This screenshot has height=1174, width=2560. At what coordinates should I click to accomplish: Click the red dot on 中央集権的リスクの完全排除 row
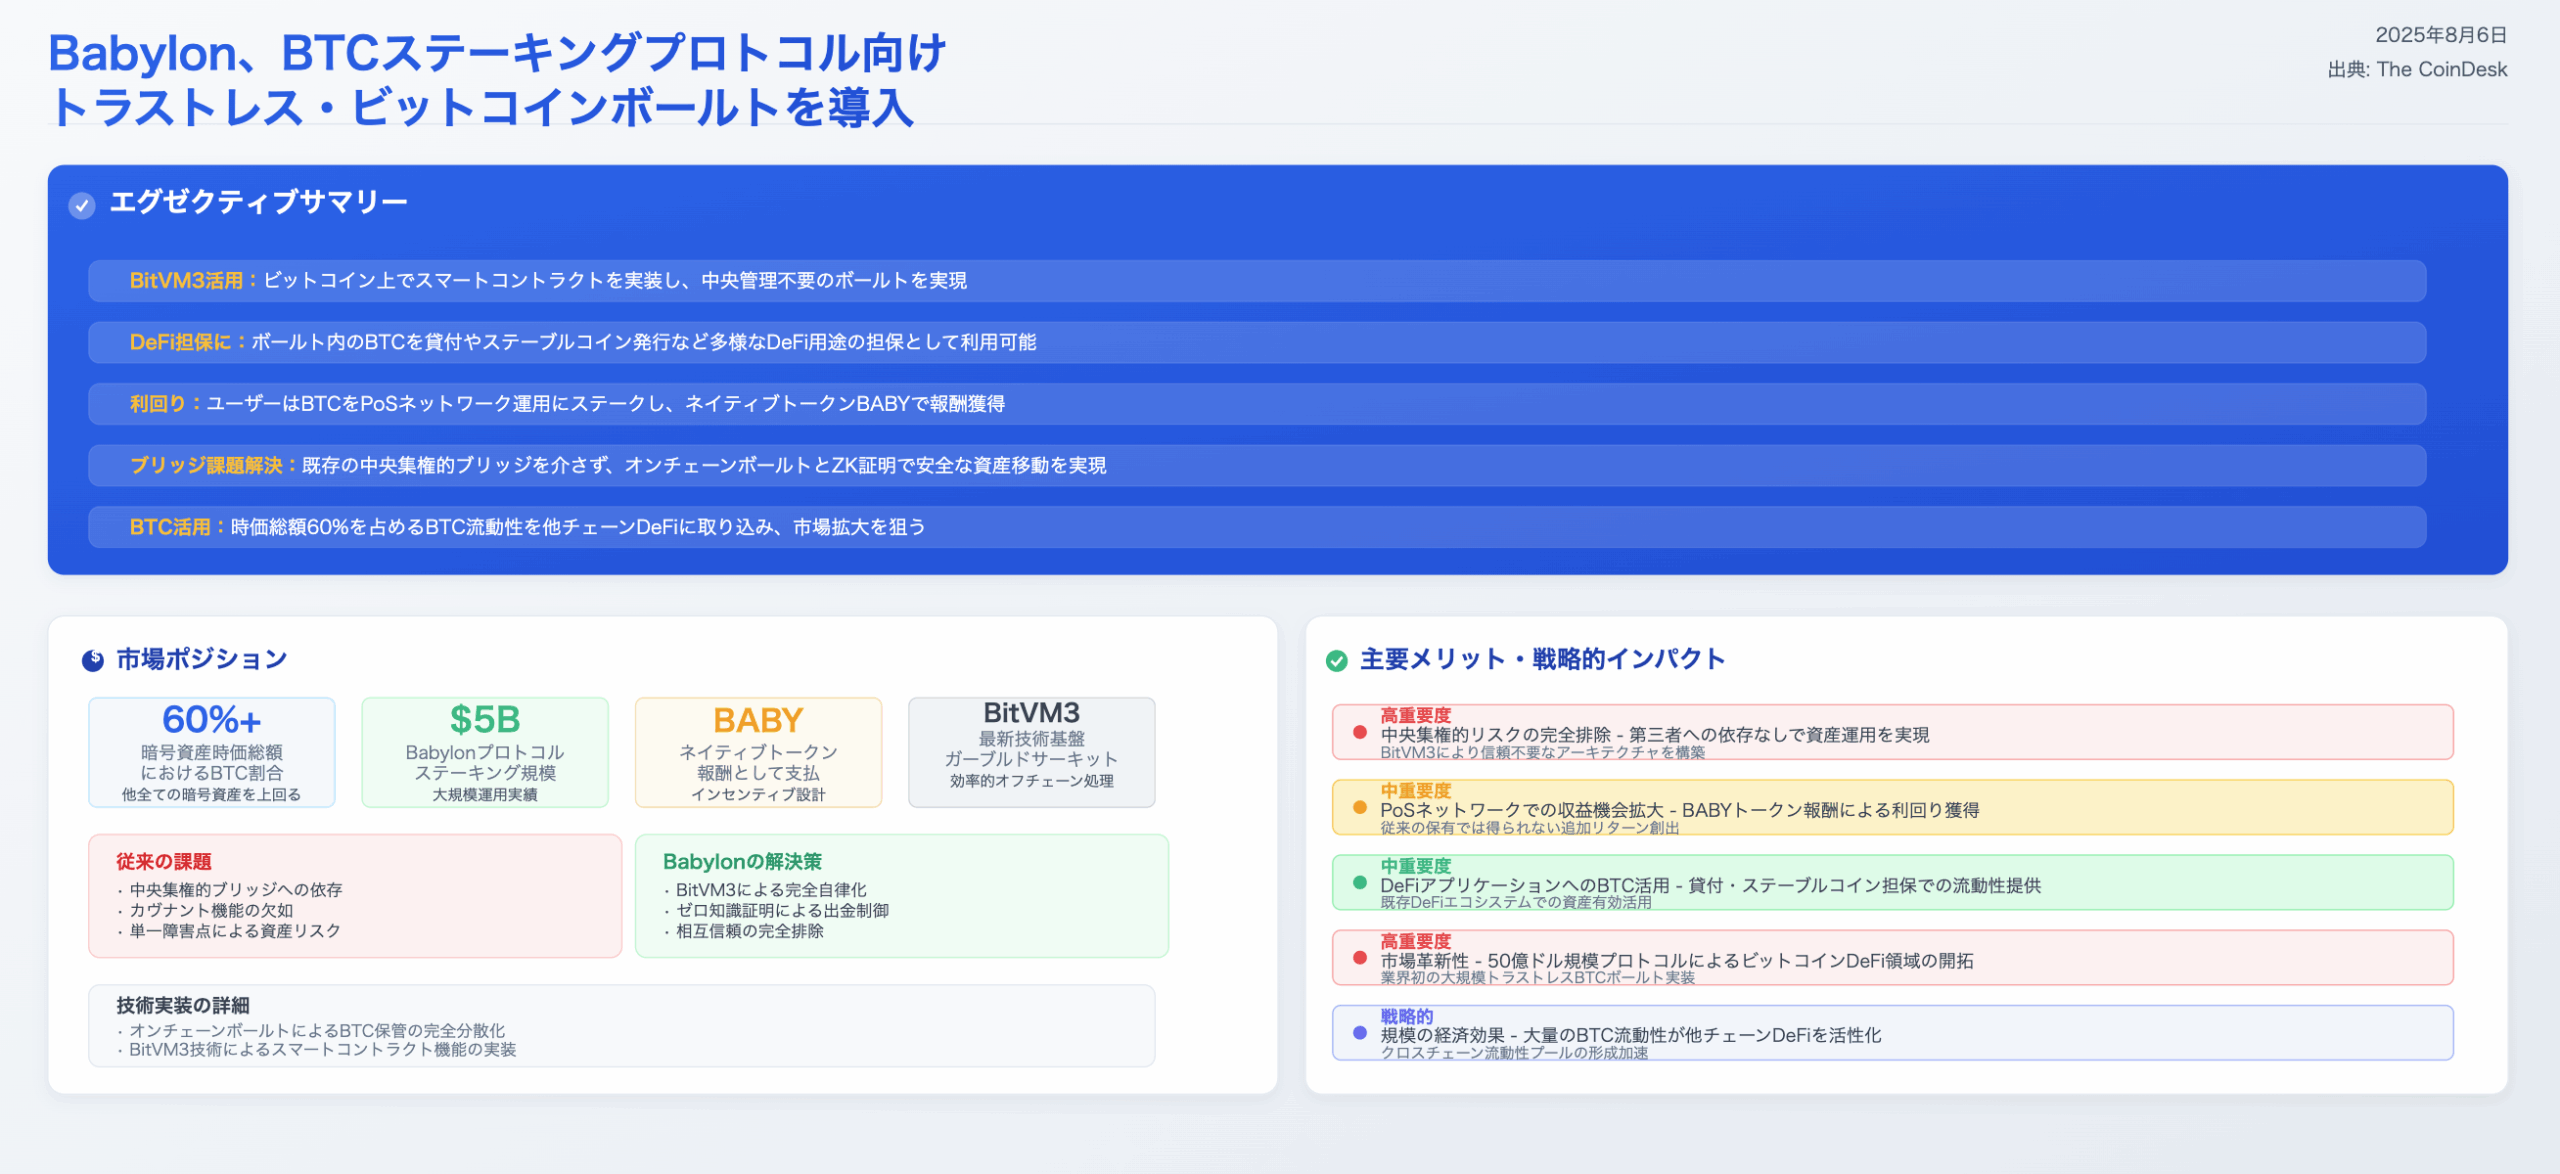click(1360, 732)
